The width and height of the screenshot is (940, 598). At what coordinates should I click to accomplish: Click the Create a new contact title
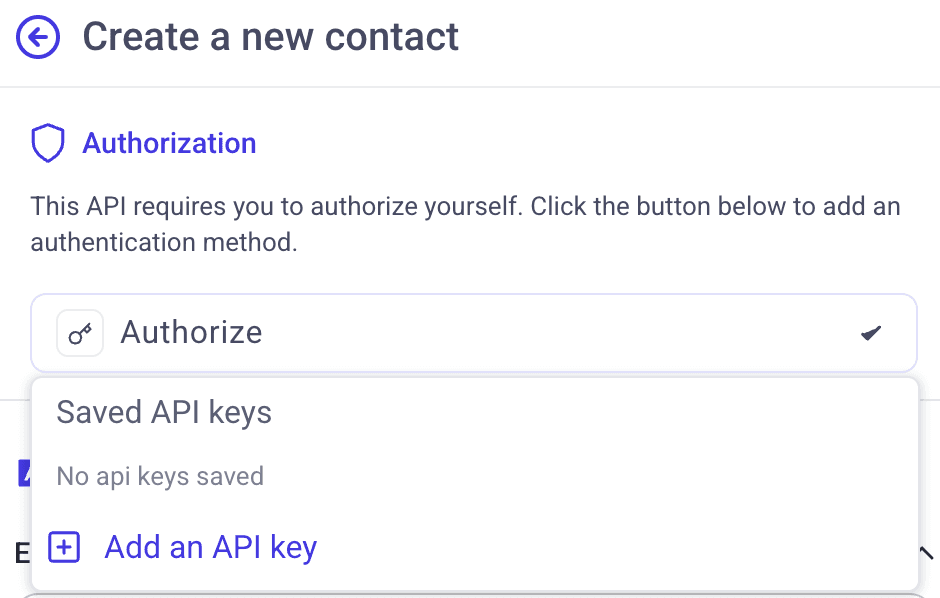point(271,37)
